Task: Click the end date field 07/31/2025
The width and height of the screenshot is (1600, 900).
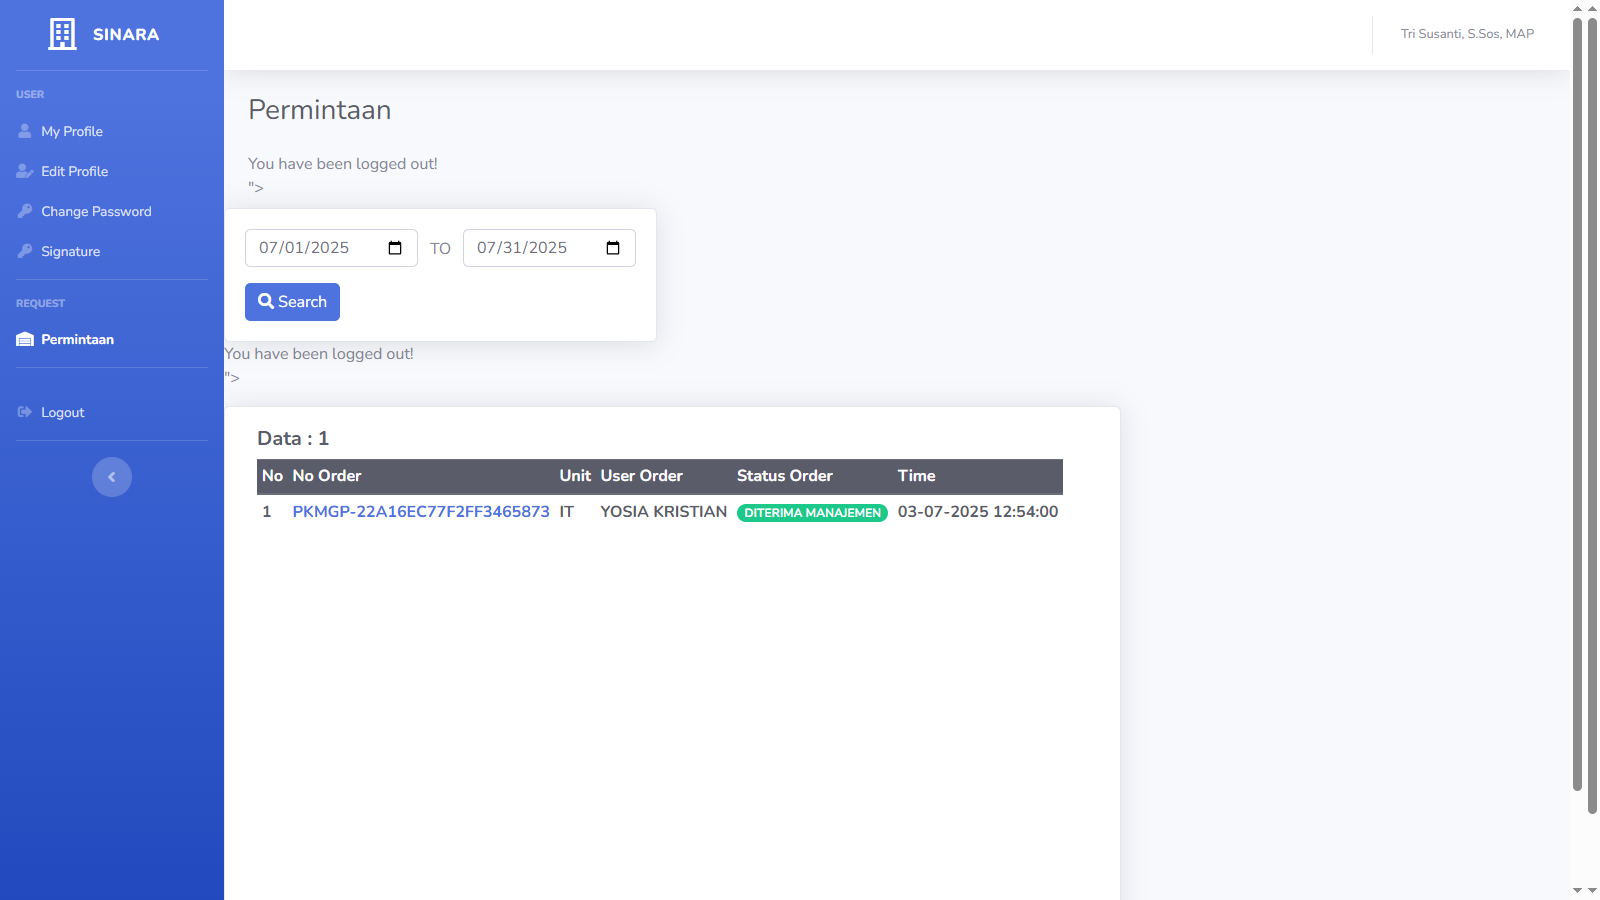Action: 522,248
